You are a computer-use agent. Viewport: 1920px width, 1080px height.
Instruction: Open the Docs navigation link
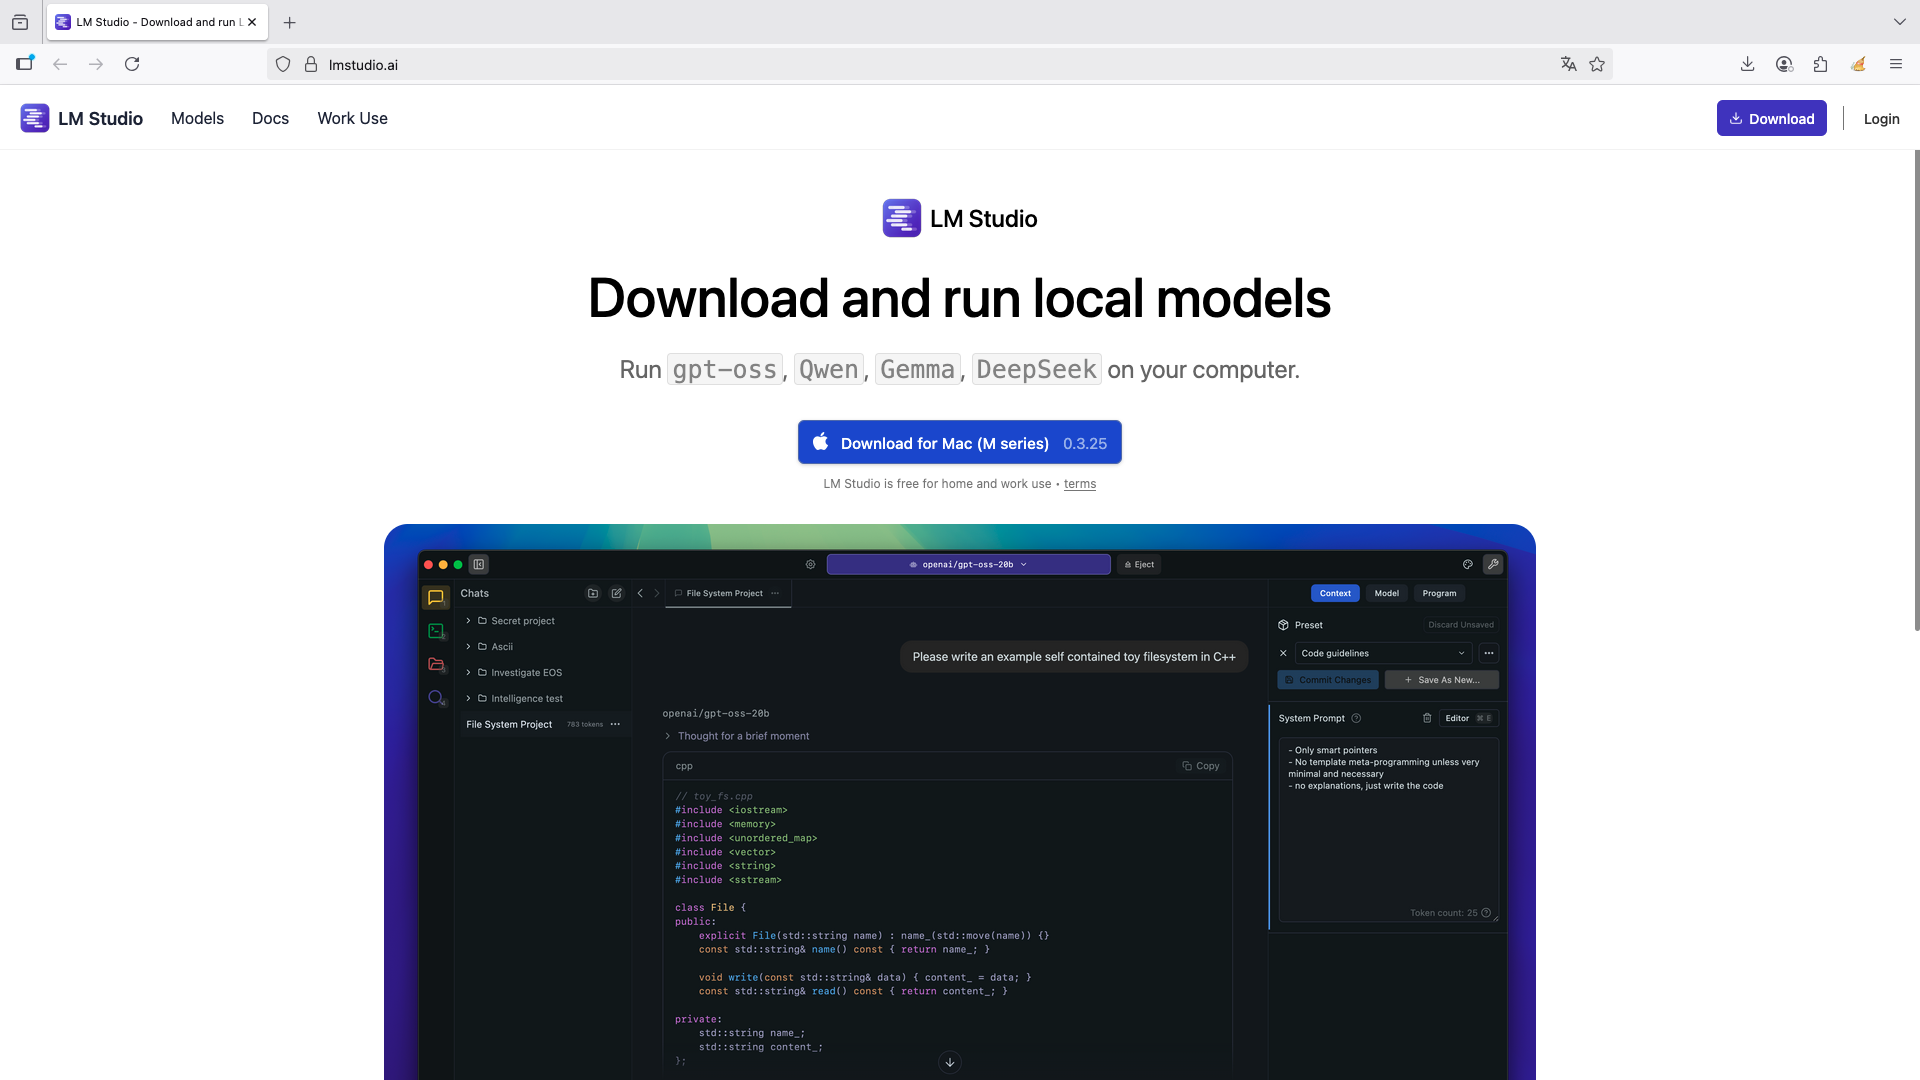click(x=270, y=118)
